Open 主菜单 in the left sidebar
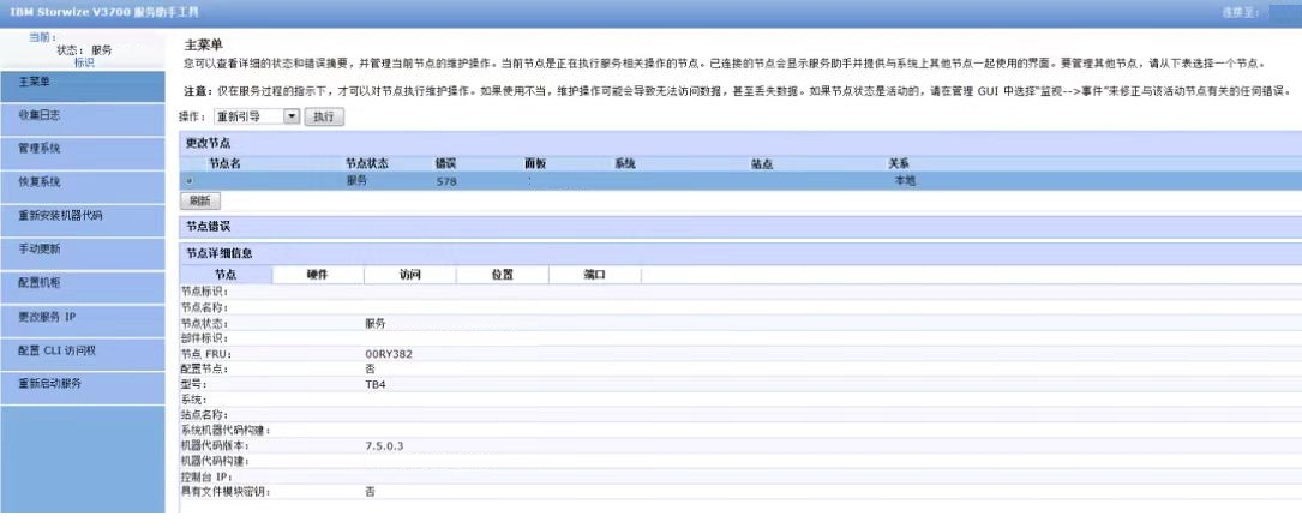This screenshot has height=532, width=1302. coord(82,84)
